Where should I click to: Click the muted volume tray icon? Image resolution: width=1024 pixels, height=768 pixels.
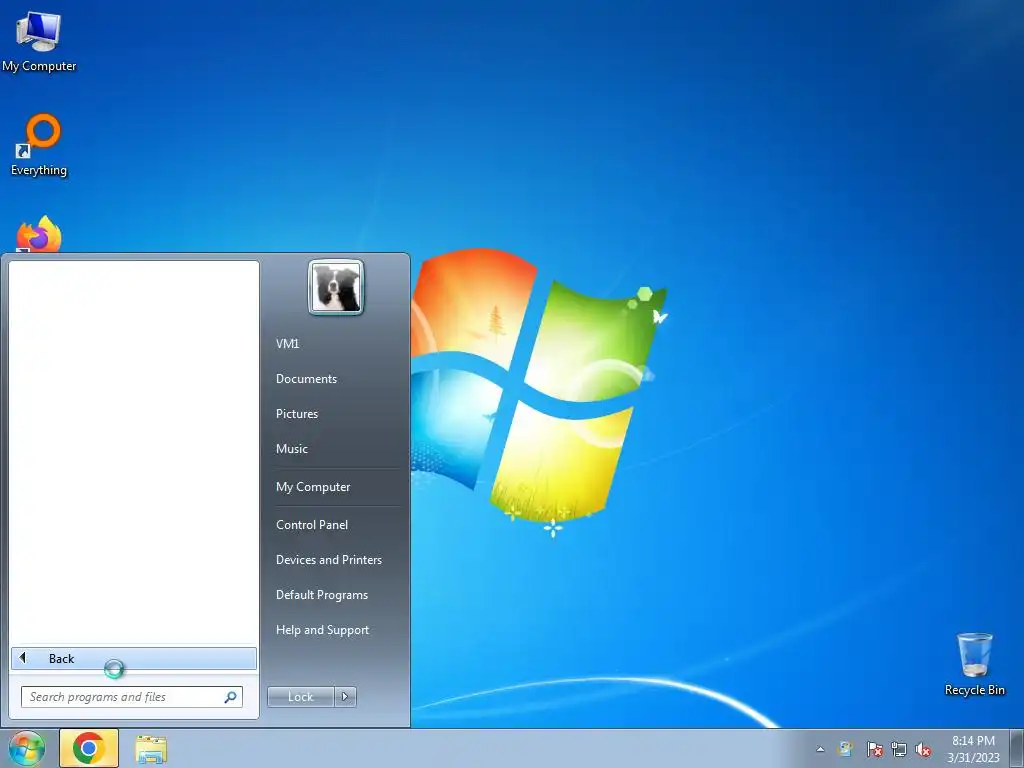(x=923, y=749)
